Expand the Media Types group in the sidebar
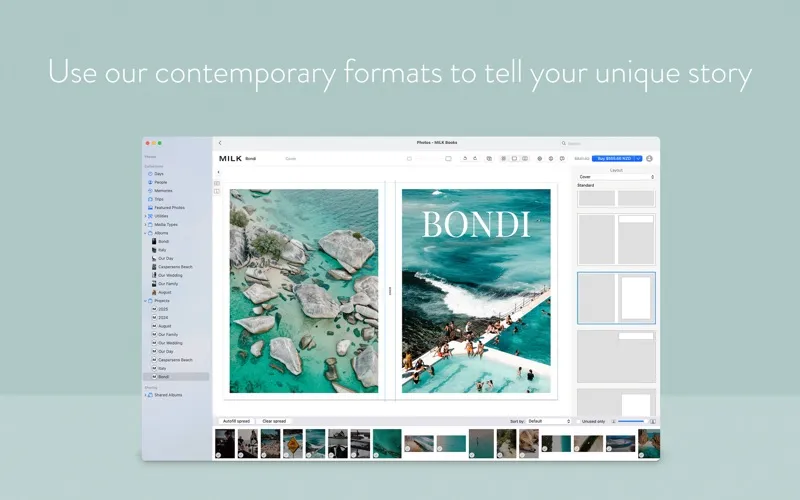800x500 pixels. [145, 224]
